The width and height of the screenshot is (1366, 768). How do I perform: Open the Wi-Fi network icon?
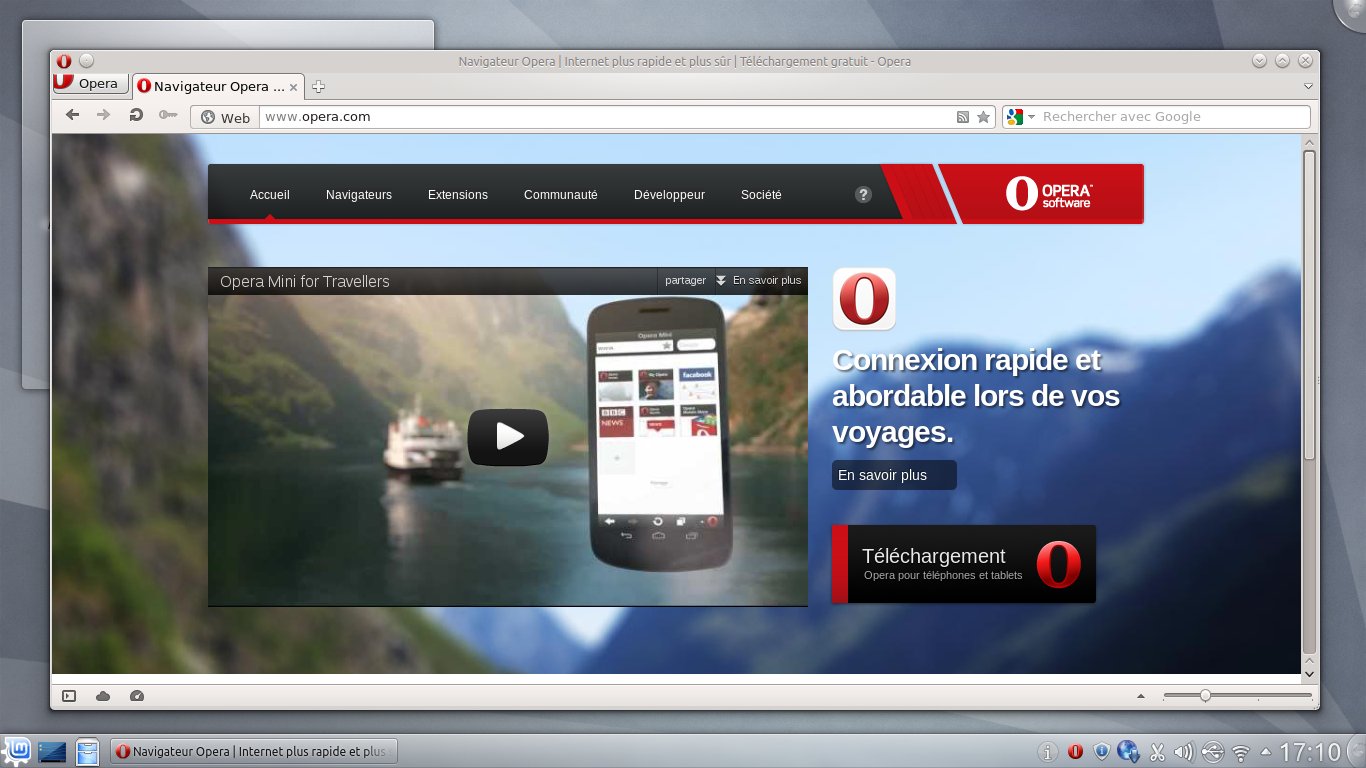tap(1241, 752)
